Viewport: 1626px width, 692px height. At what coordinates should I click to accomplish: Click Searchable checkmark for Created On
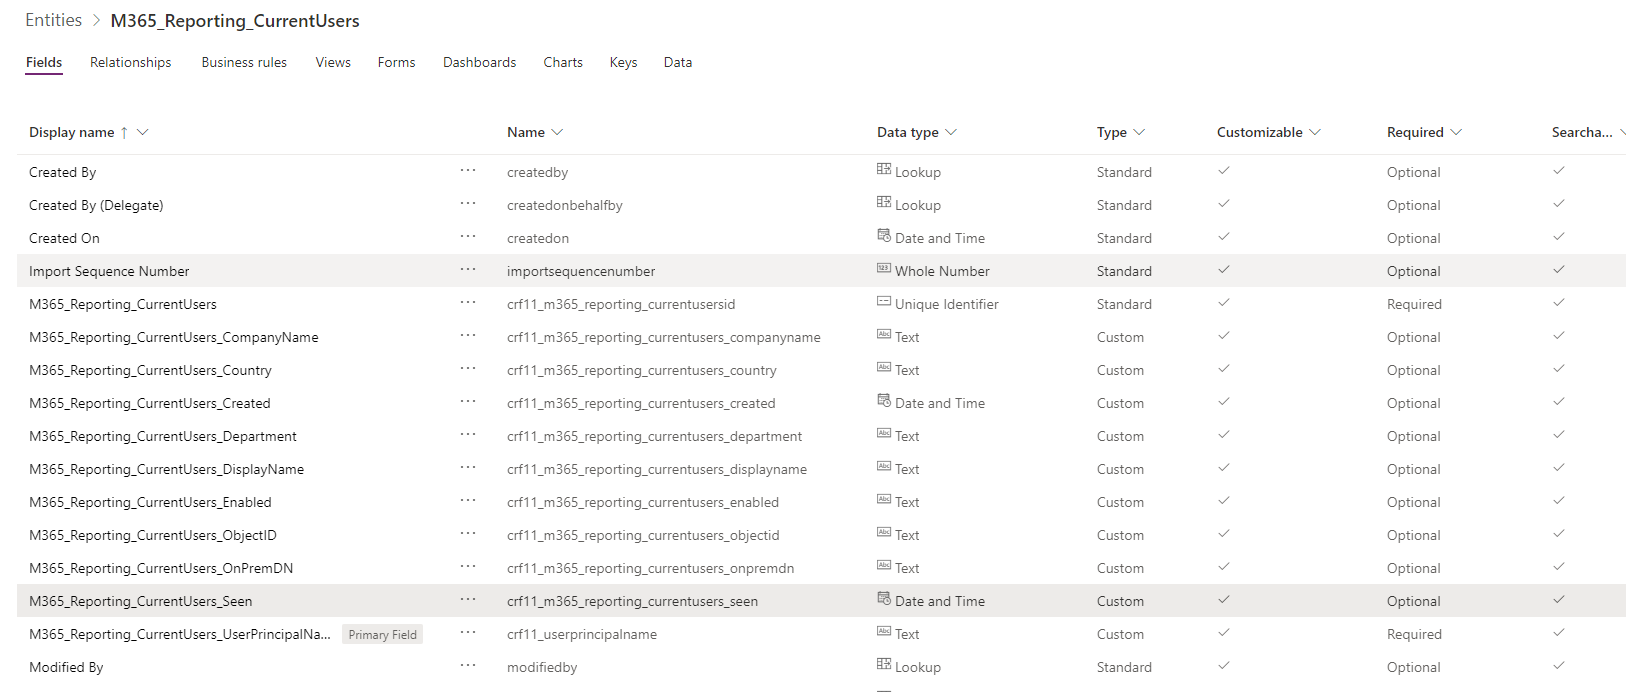coord(1559,237)
